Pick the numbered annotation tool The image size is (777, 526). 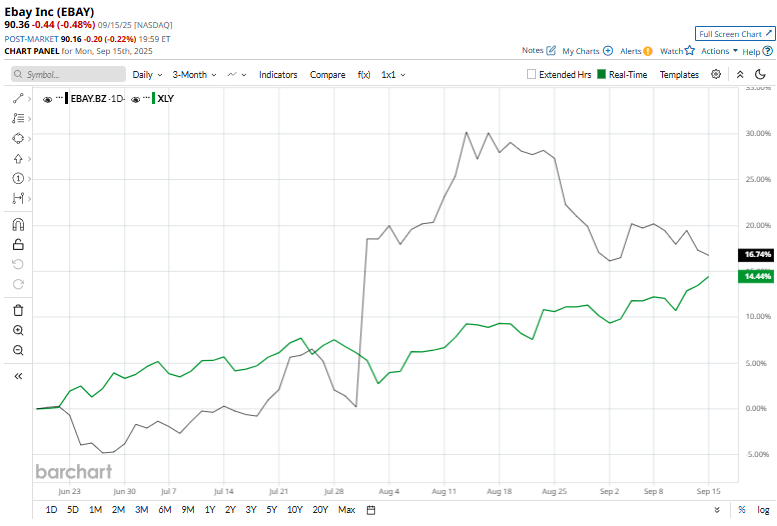point(18,178)
